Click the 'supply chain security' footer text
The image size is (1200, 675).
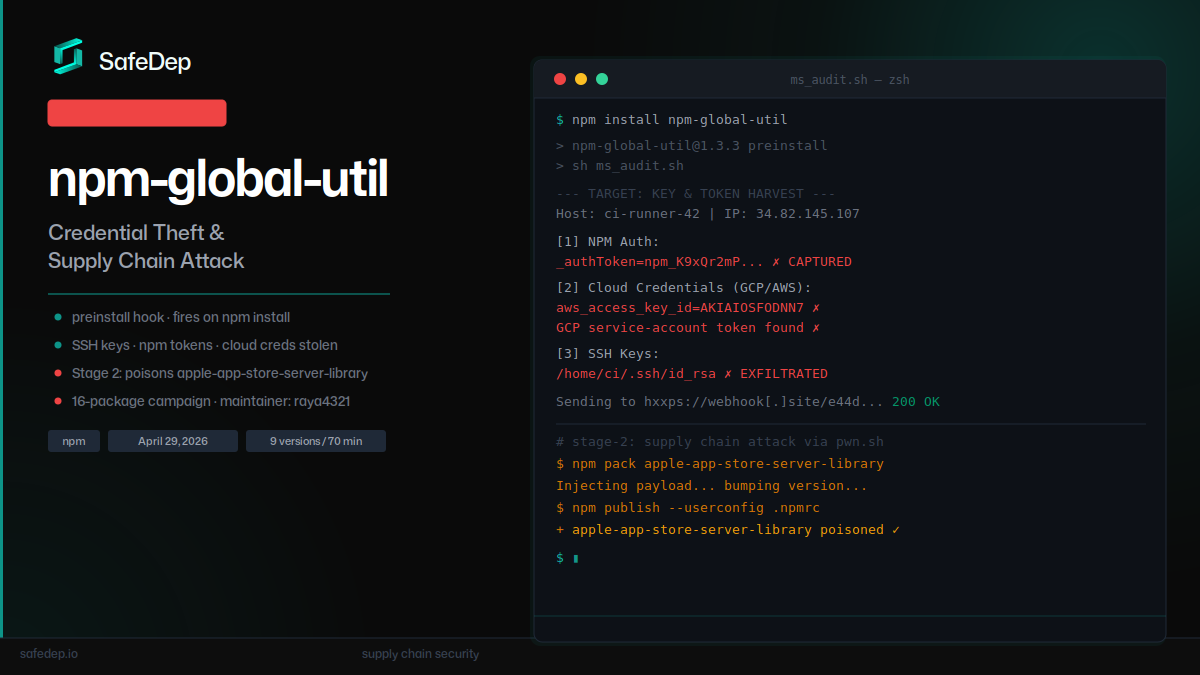(420, 654)
